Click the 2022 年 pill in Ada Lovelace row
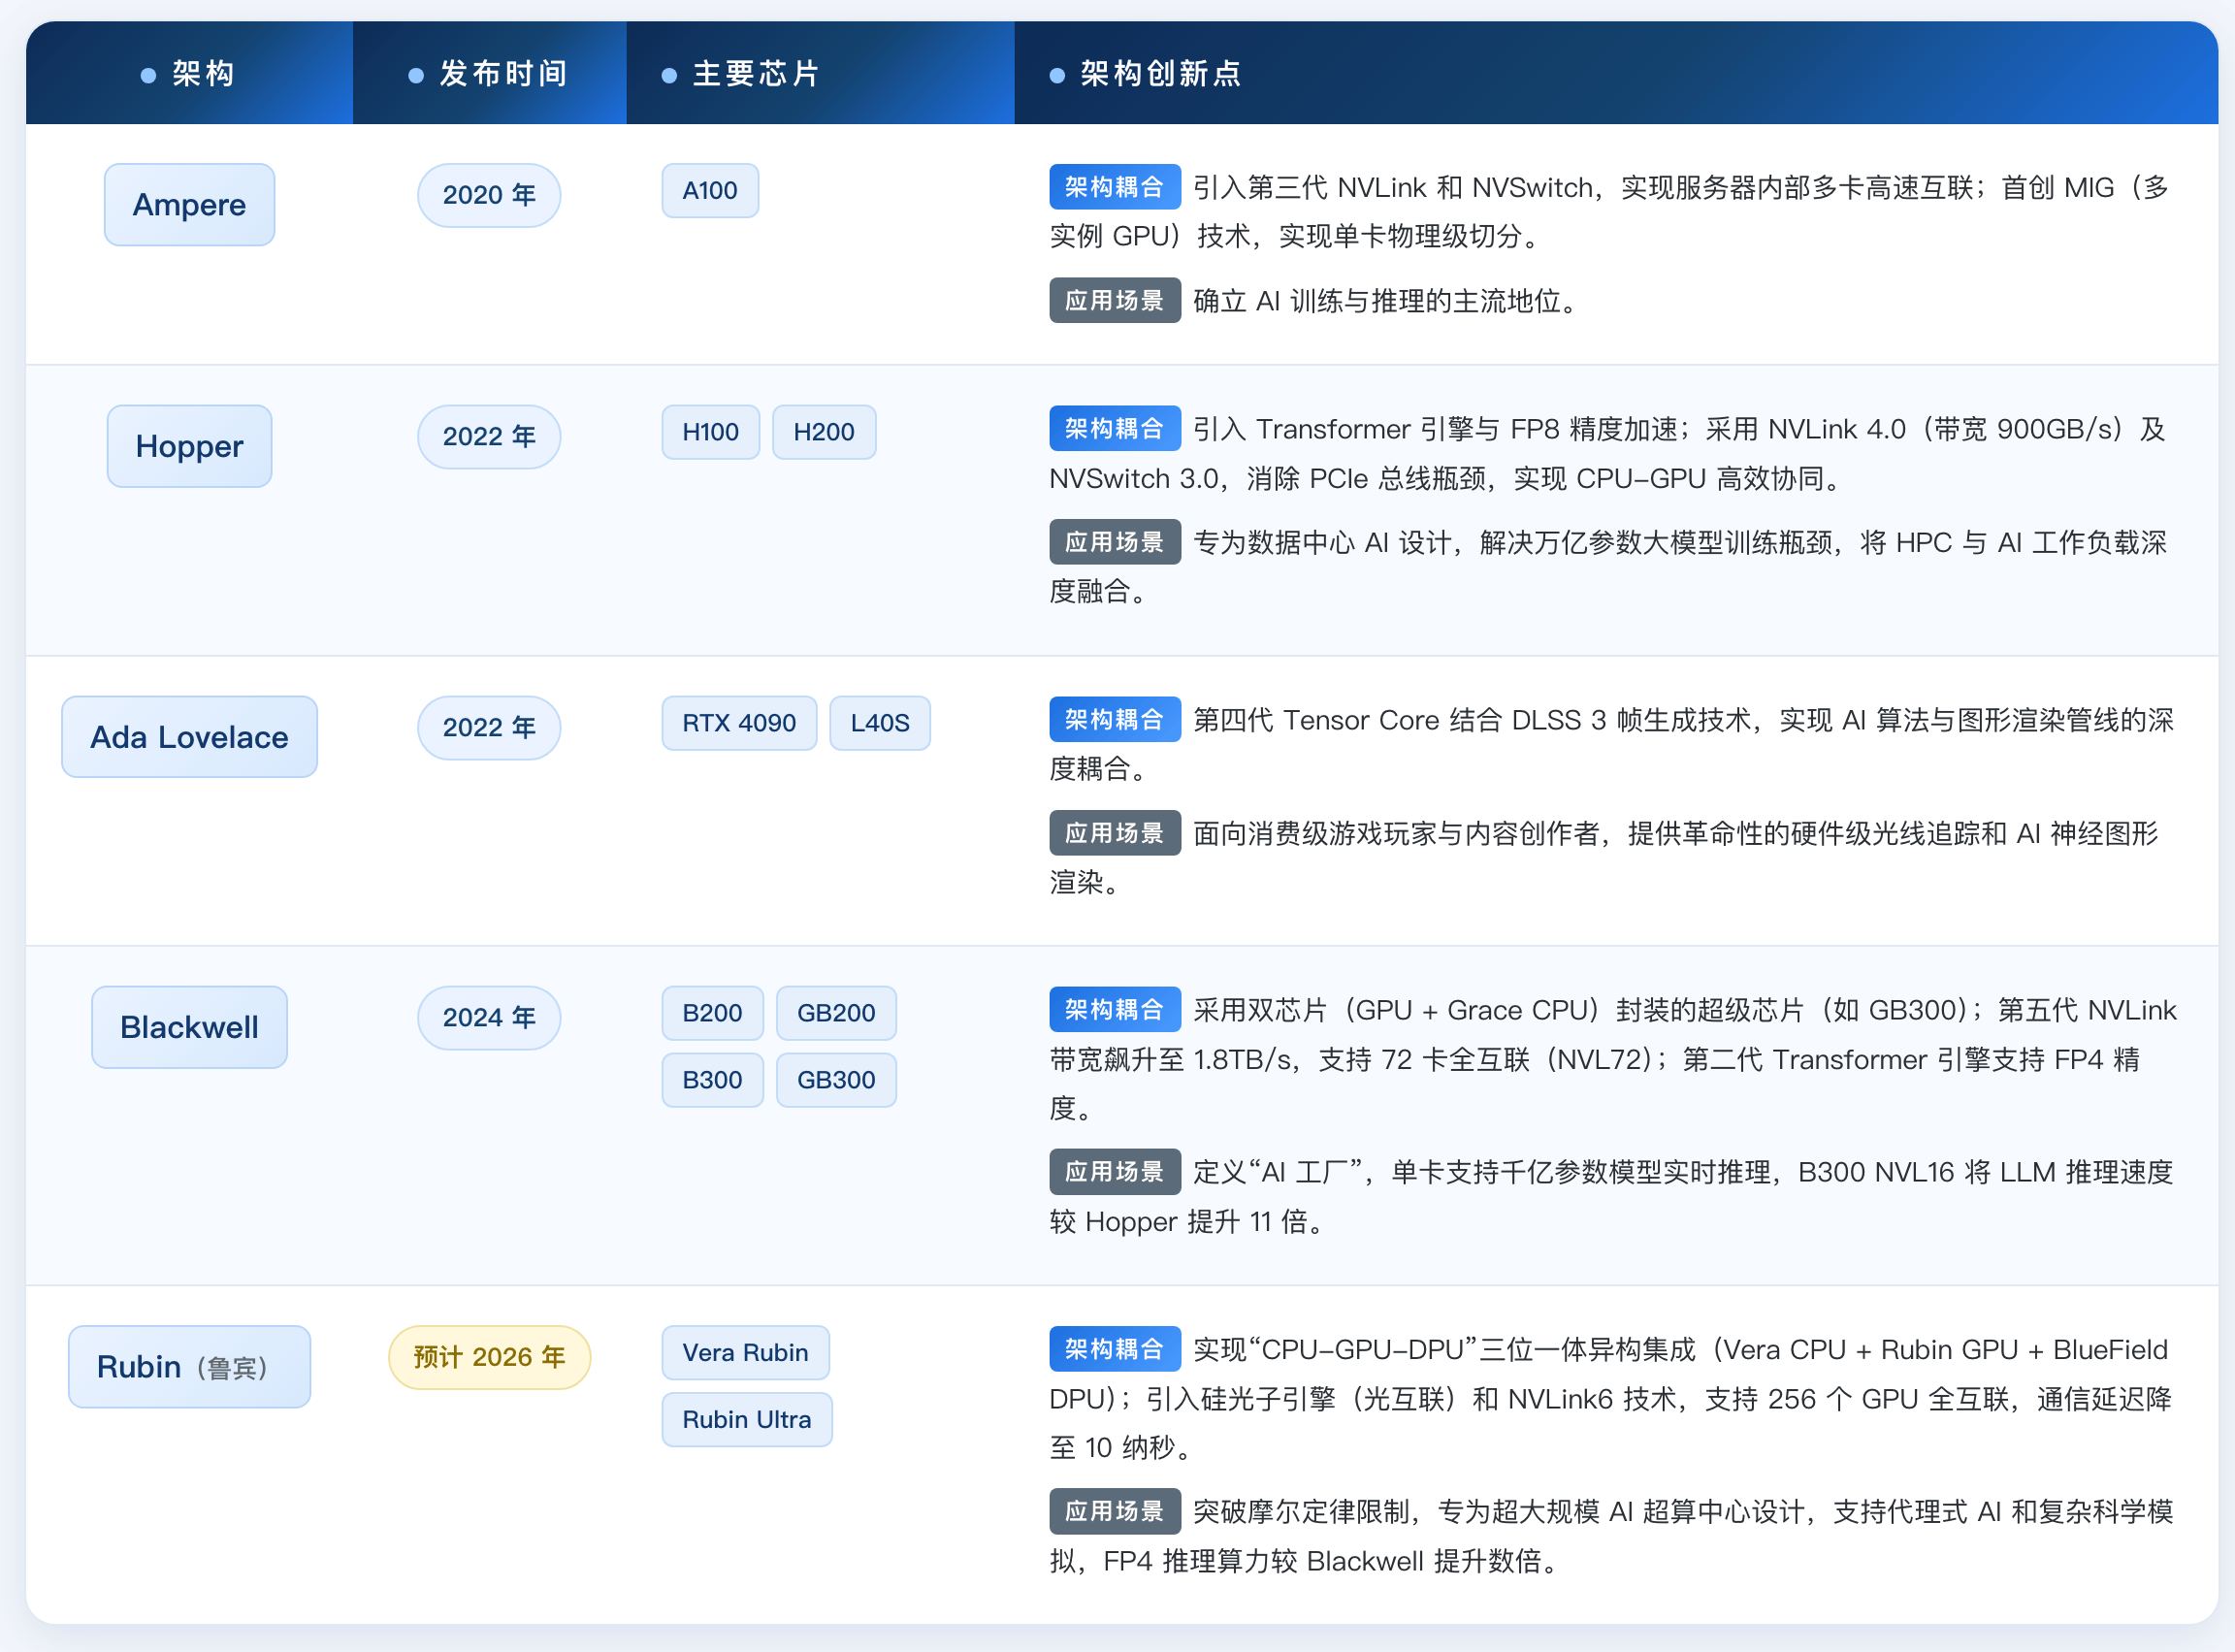Viewport: 2235px width, 1652px height. pos(489,727)
